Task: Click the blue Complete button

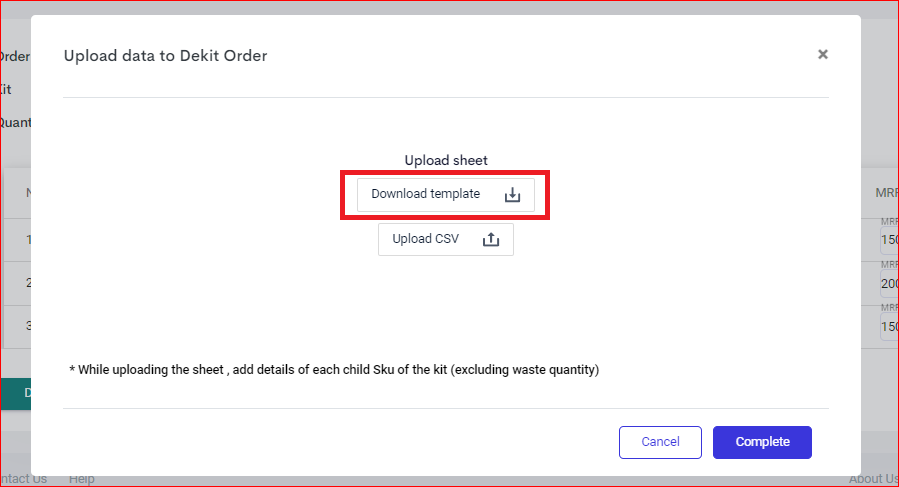Action: click(x=762, y=442)
